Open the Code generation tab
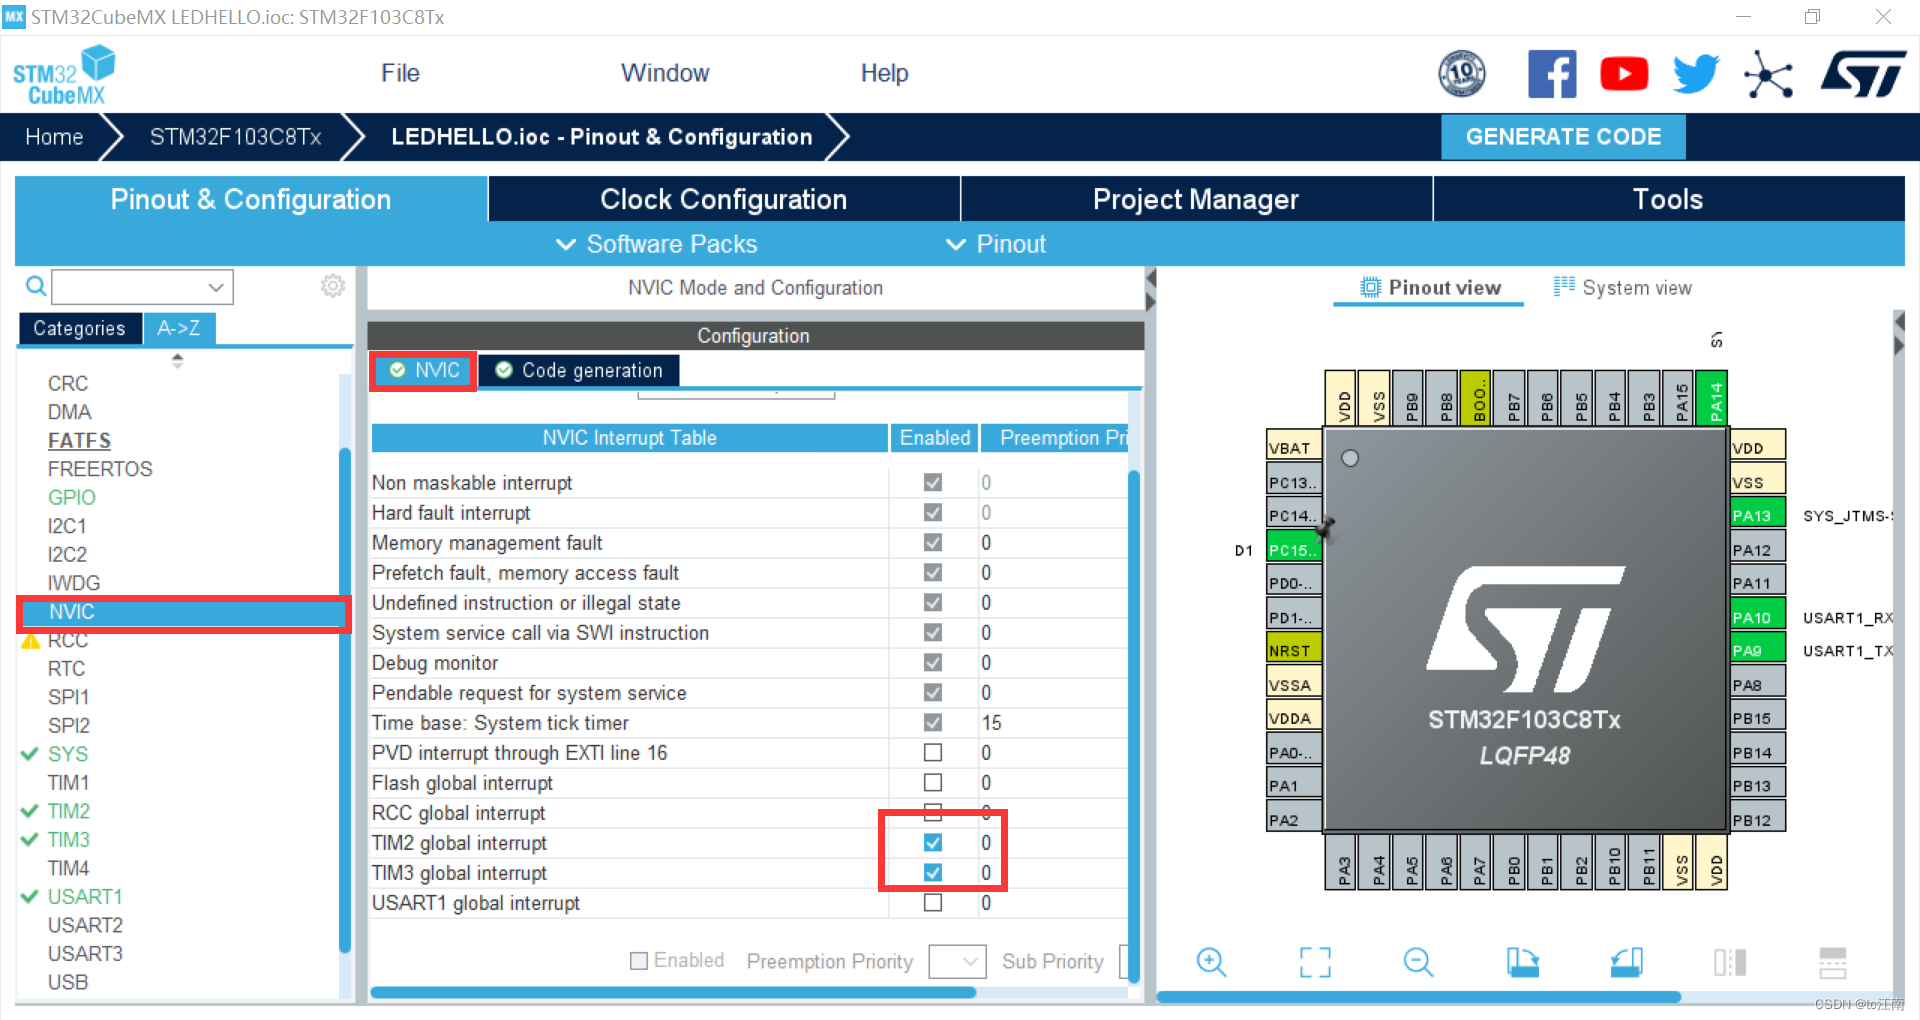Screen dimensions: 1920x1020 click(579, 370)
